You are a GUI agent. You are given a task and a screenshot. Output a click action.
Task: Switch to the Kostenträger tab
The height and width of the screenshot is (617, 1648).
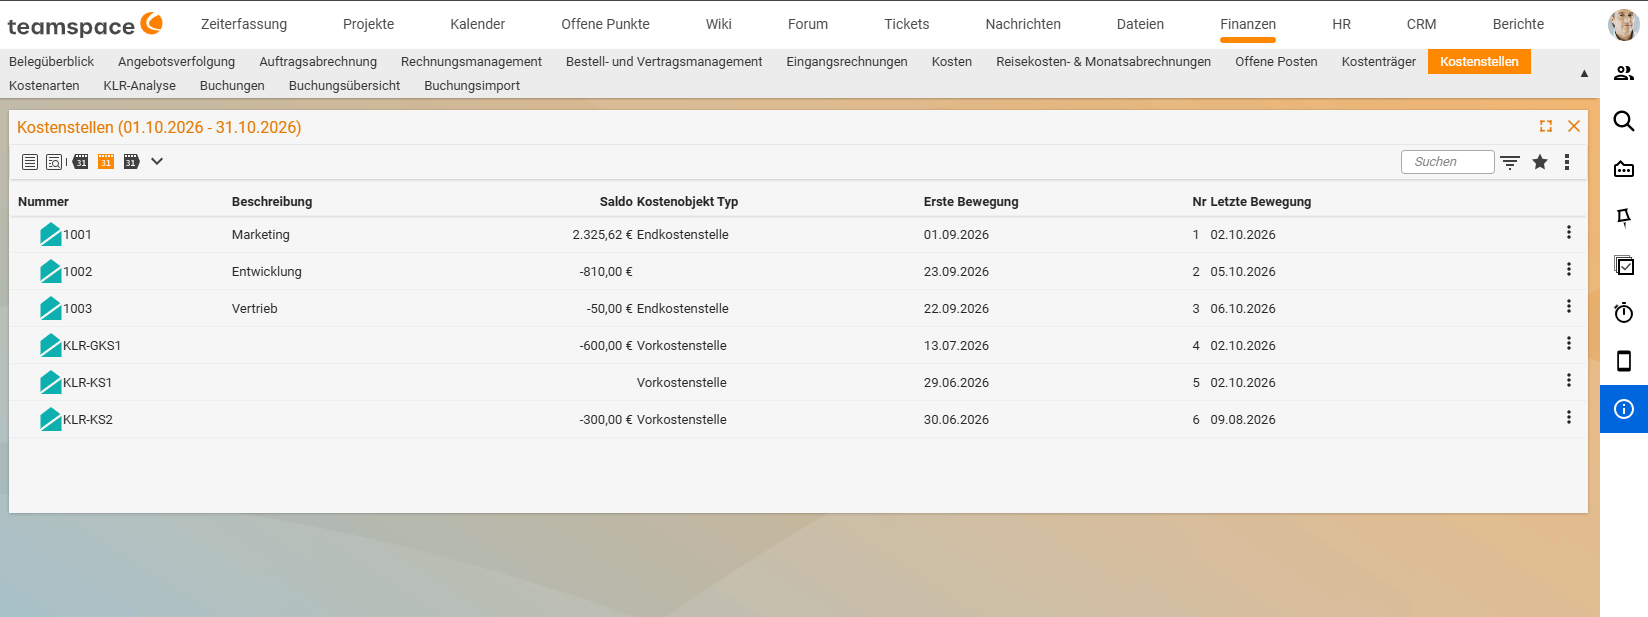click(1379, 62)
